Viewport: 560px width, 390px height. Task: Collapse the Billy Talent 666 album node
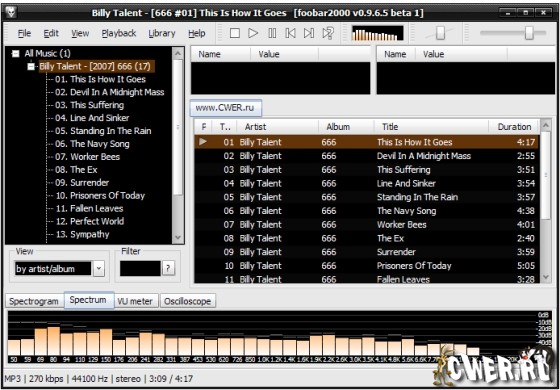pyautogui.click(x=31, y=66)
